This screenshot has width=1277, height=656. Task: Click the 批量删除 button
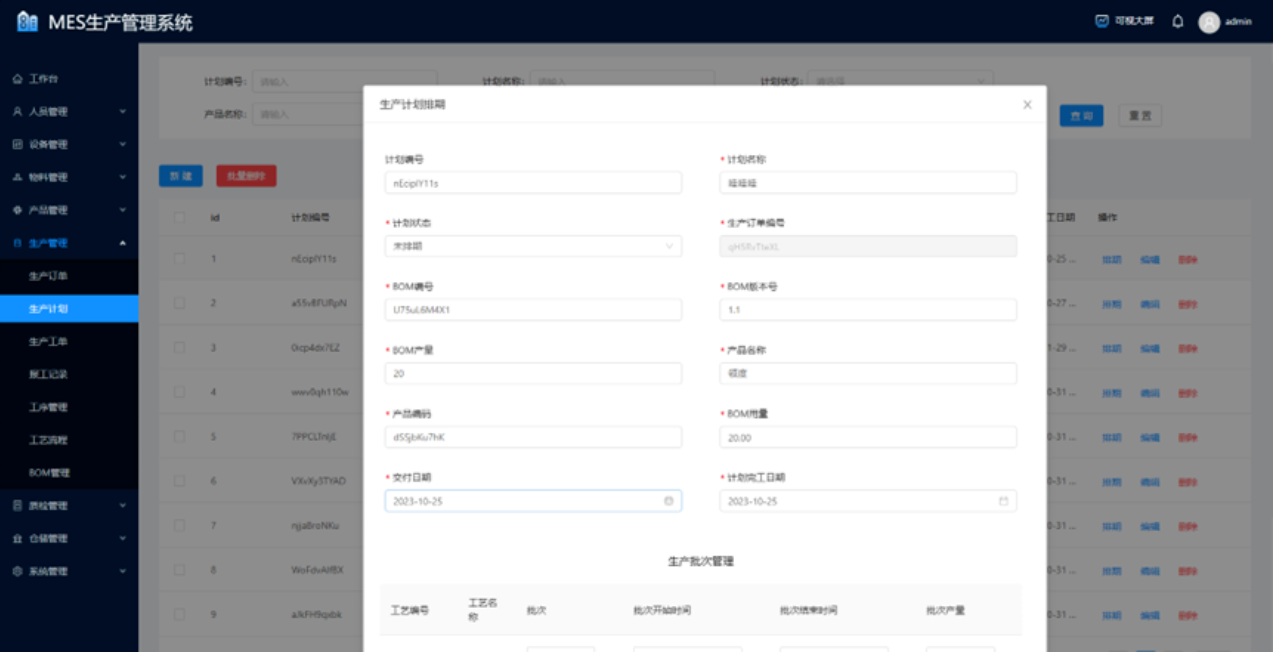(x=246, y=176)
